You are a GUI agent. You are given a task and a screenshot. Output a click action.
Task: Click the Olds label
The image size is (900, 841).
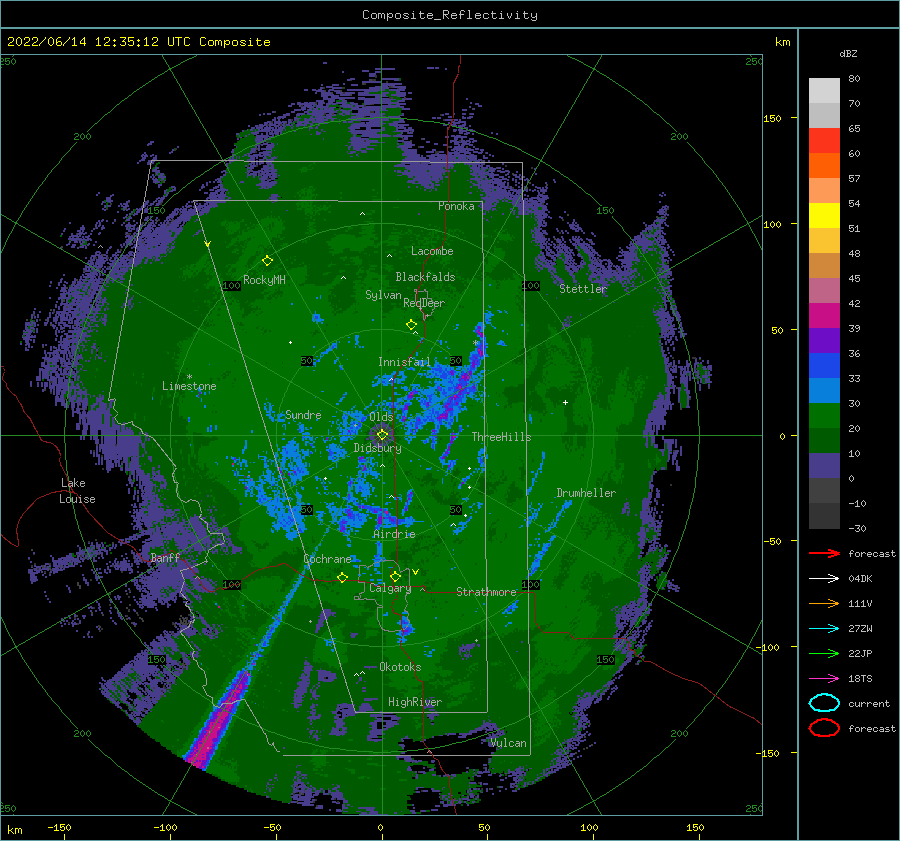click(x=381, y=416)
